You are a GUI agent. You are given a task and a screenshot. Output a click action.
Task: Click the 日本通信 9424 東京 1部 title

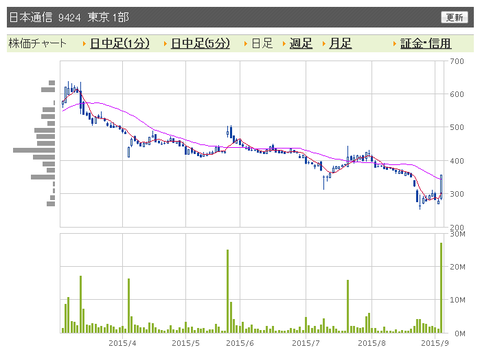69,17
